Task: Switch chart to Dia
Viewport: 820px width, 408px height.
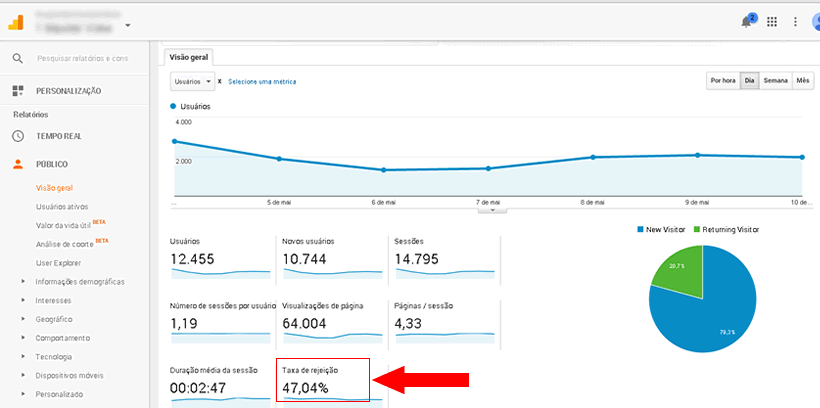Action: point(749,81)
